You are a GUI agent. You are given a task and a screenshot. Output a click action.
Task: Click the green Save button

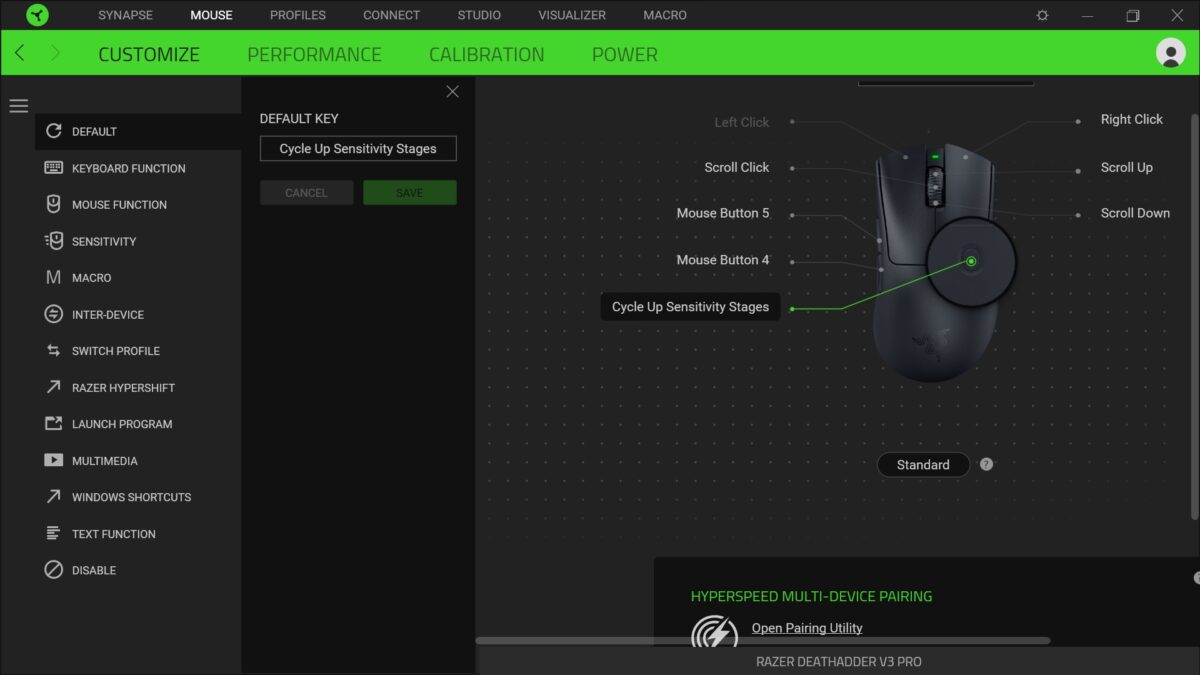410,193
